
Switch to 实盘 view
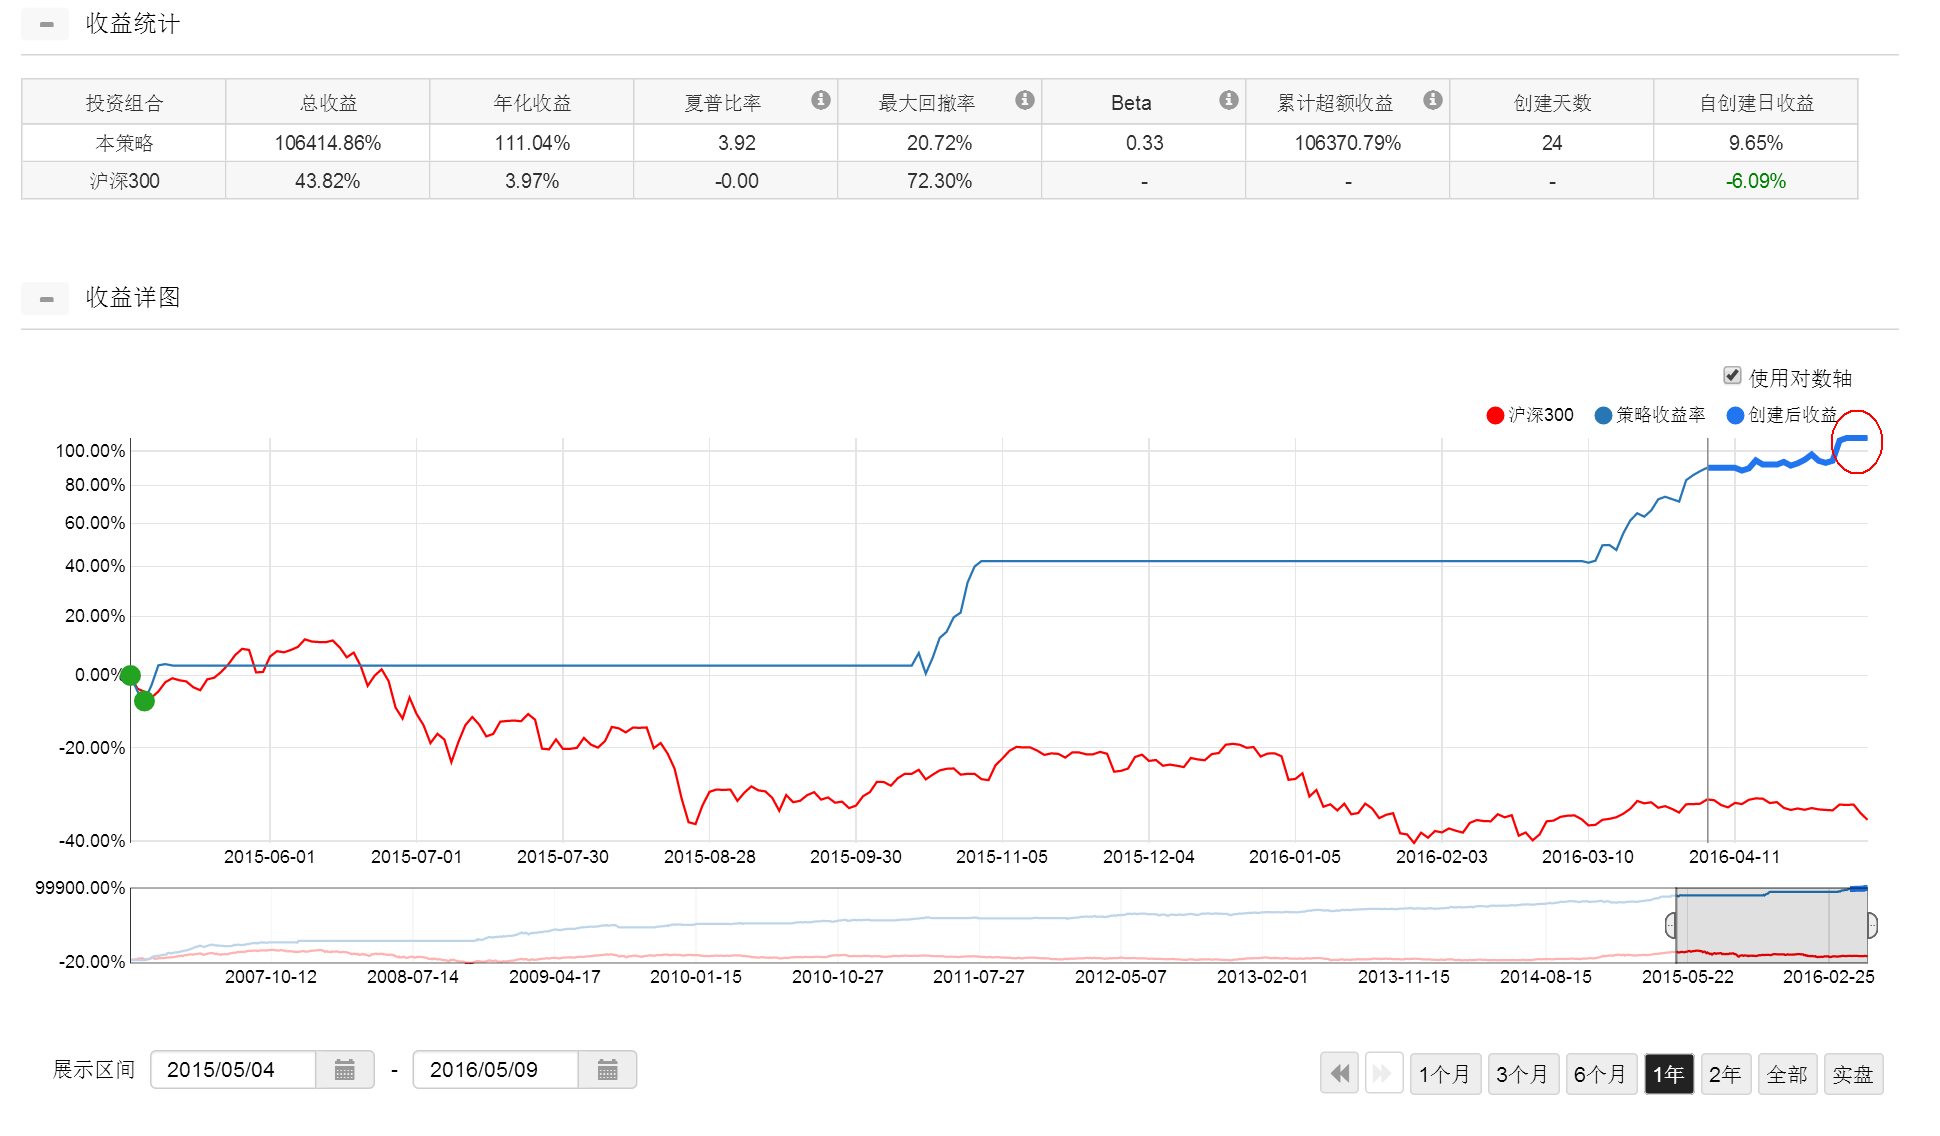[x=1853, y=1074]
